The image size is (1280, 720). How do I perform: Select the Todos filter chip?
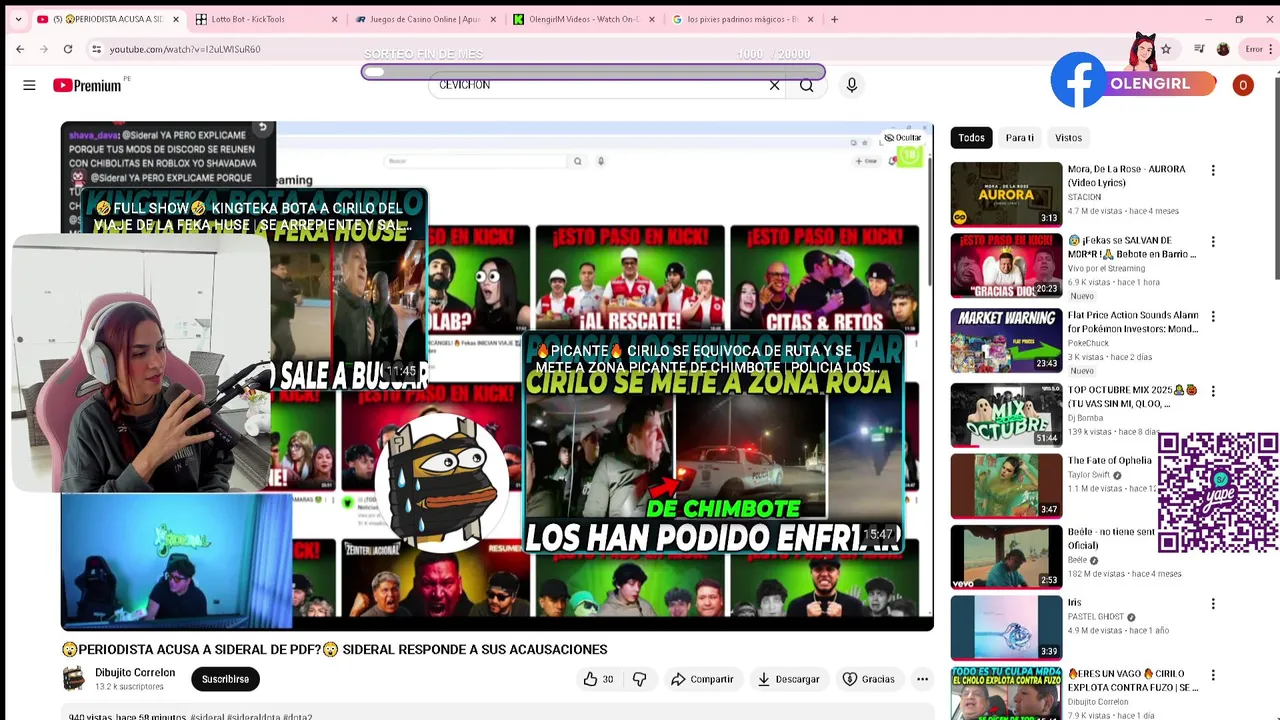point(971,138)
